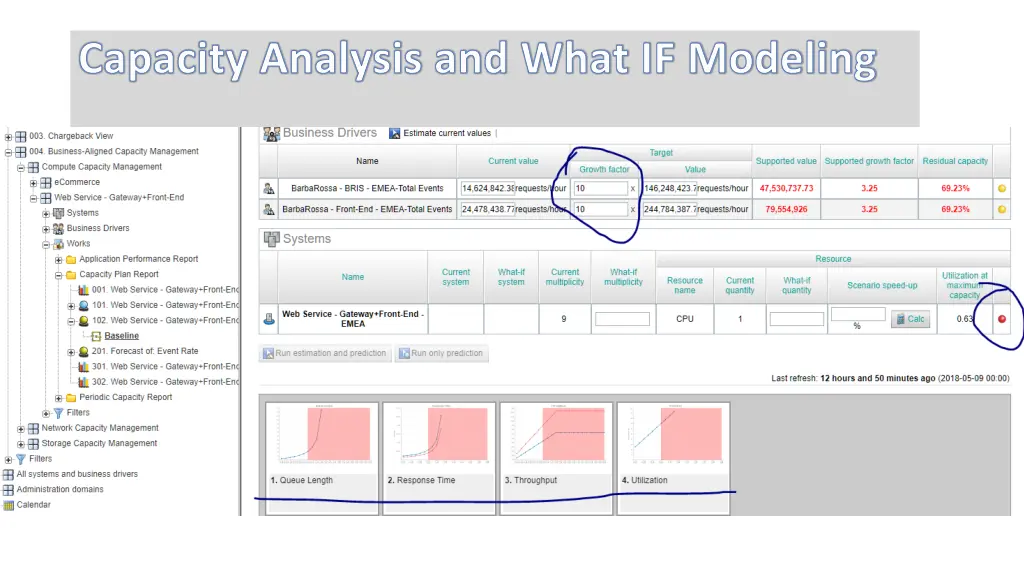Click the Scenario speed-up percent field
Image resolution: width=1024 pixels, height=576 pixels.
(x=857, y=314)
